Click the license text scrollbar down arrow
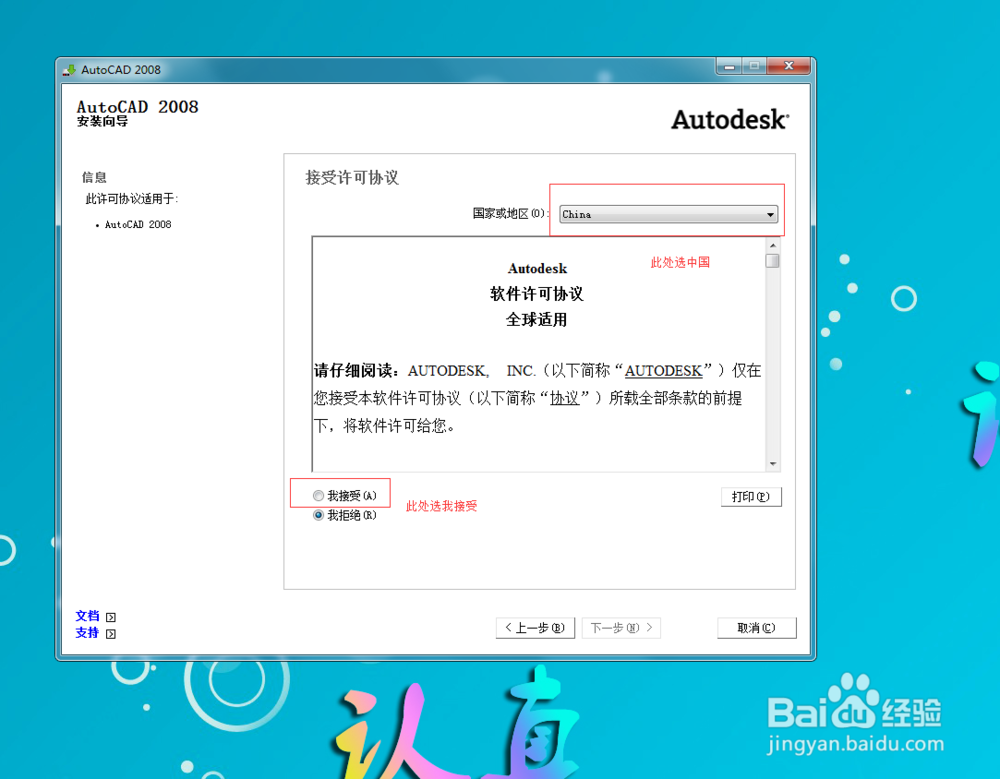1000x779 pixels. coord(773,464)
